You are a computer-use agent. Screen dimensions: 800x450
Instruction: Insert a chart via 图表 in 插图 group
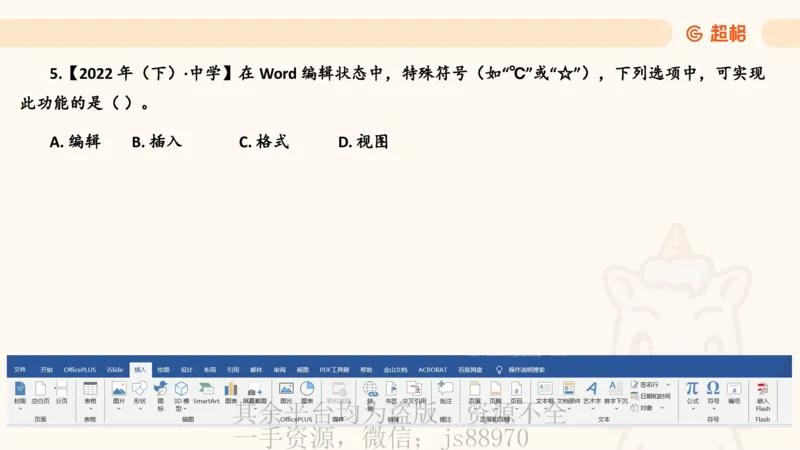coord(231,393)
